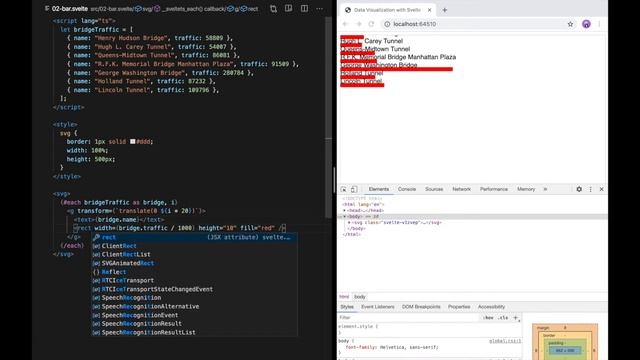The height and width of the screenshot is (360, 640).
Task: Click the site info icon in the address bar
Action: pyautogui.click(x=387, y=24)
